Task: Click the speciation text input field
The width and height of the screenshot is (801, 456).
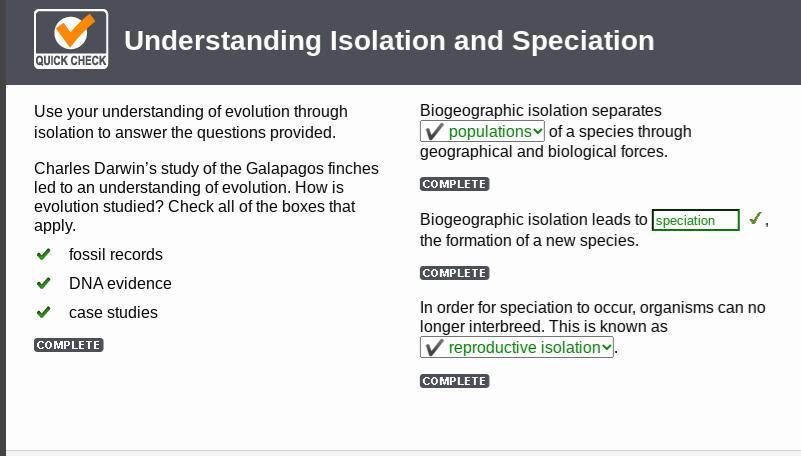Action: [x=695, y=220]
